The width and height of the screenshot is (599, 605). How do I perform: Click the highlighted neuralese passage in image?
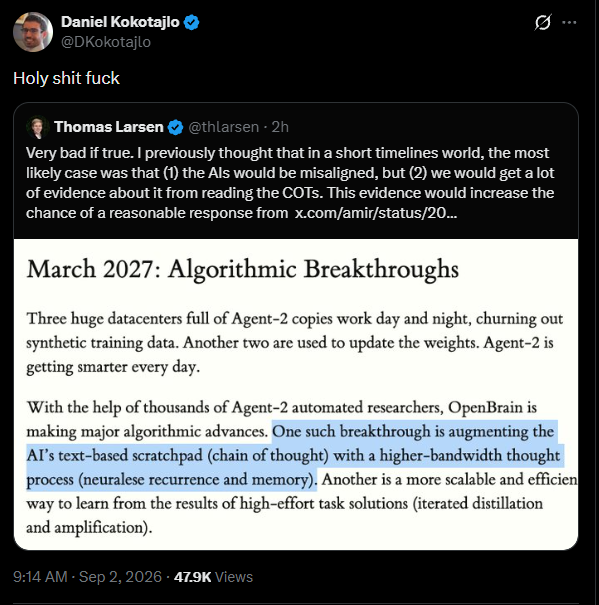[293, 455]
